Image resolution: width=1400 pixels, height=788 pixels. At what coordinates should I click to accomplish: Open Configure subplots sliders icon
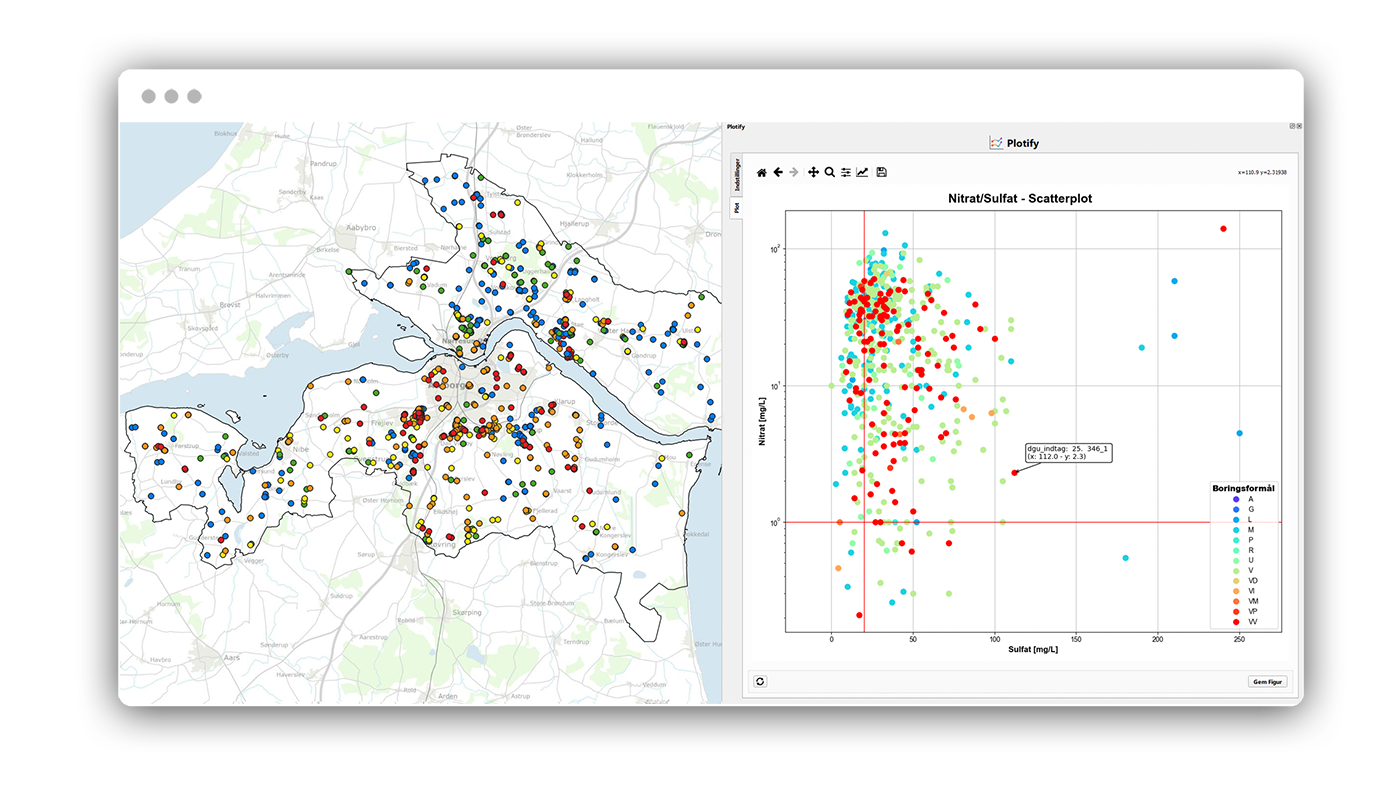click(x=846, y=173)
